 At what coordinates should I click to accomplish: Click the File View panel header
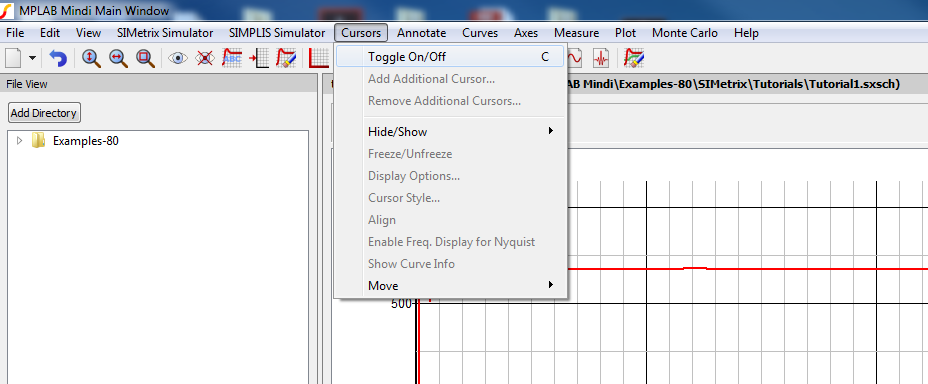pyautogui.click(x=159, y=85)
